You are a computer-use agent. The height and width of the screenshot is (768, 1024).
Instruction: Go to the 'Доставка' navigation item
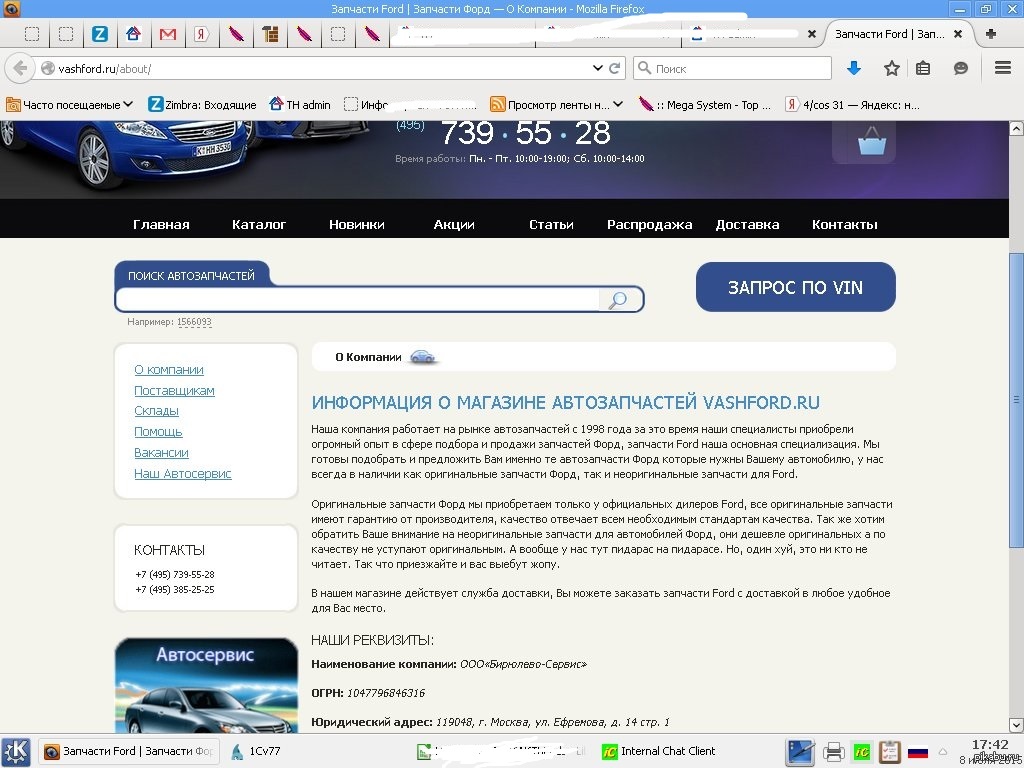[747, 224]
